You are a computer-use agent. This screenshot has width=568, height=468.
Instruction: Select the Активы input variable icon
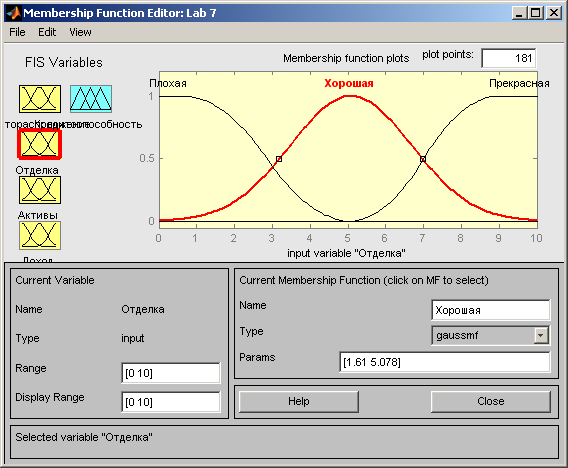click(x=40, y=190)
